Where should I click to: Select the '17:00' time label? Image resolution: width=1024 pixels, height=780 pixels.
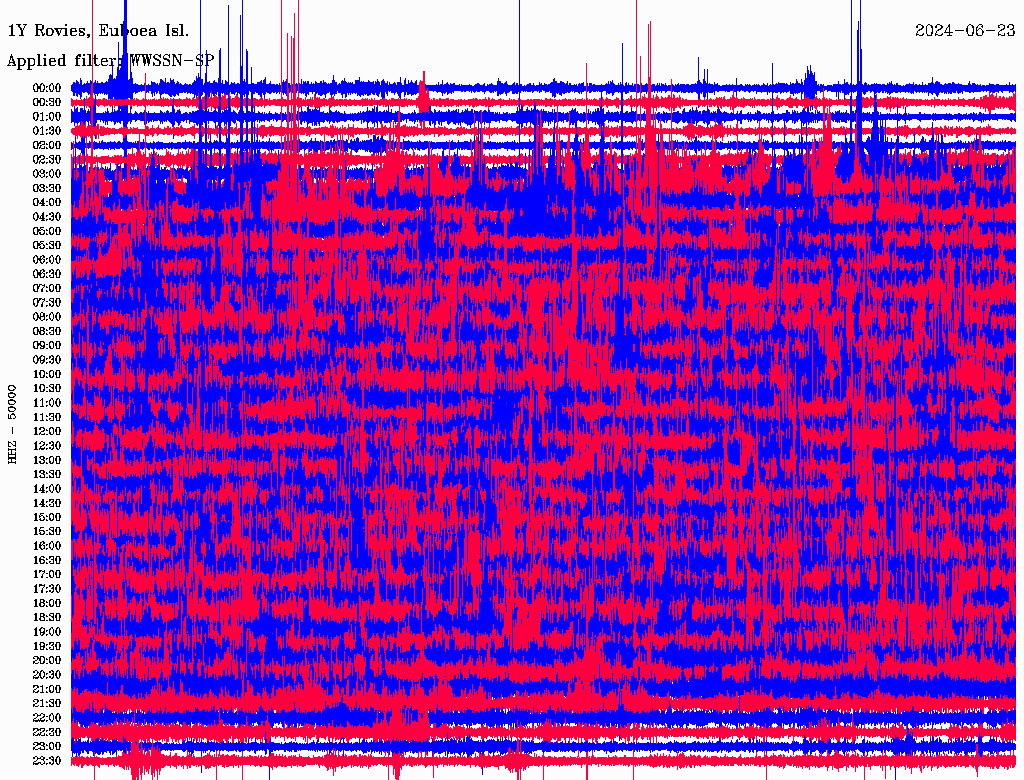point(47,575)
